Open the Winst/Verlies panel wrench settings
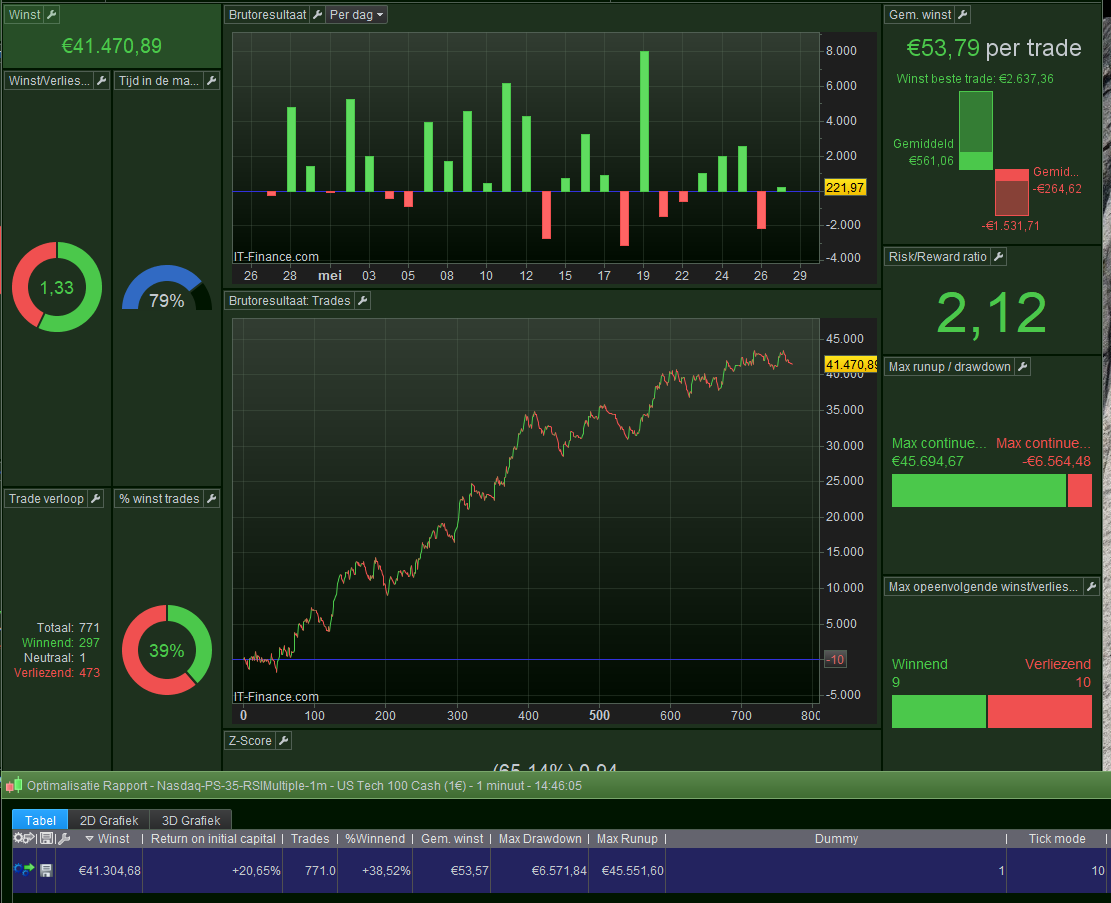Screen dimensions: 1111x903 coord(101,81)
